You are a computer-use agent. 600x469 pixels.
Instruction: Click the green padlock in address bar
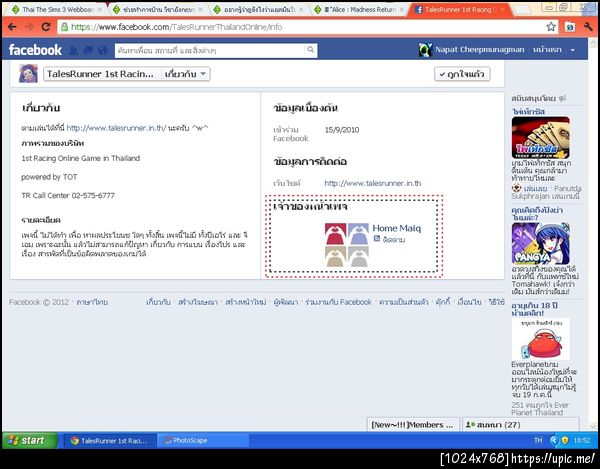pos(65,27)
